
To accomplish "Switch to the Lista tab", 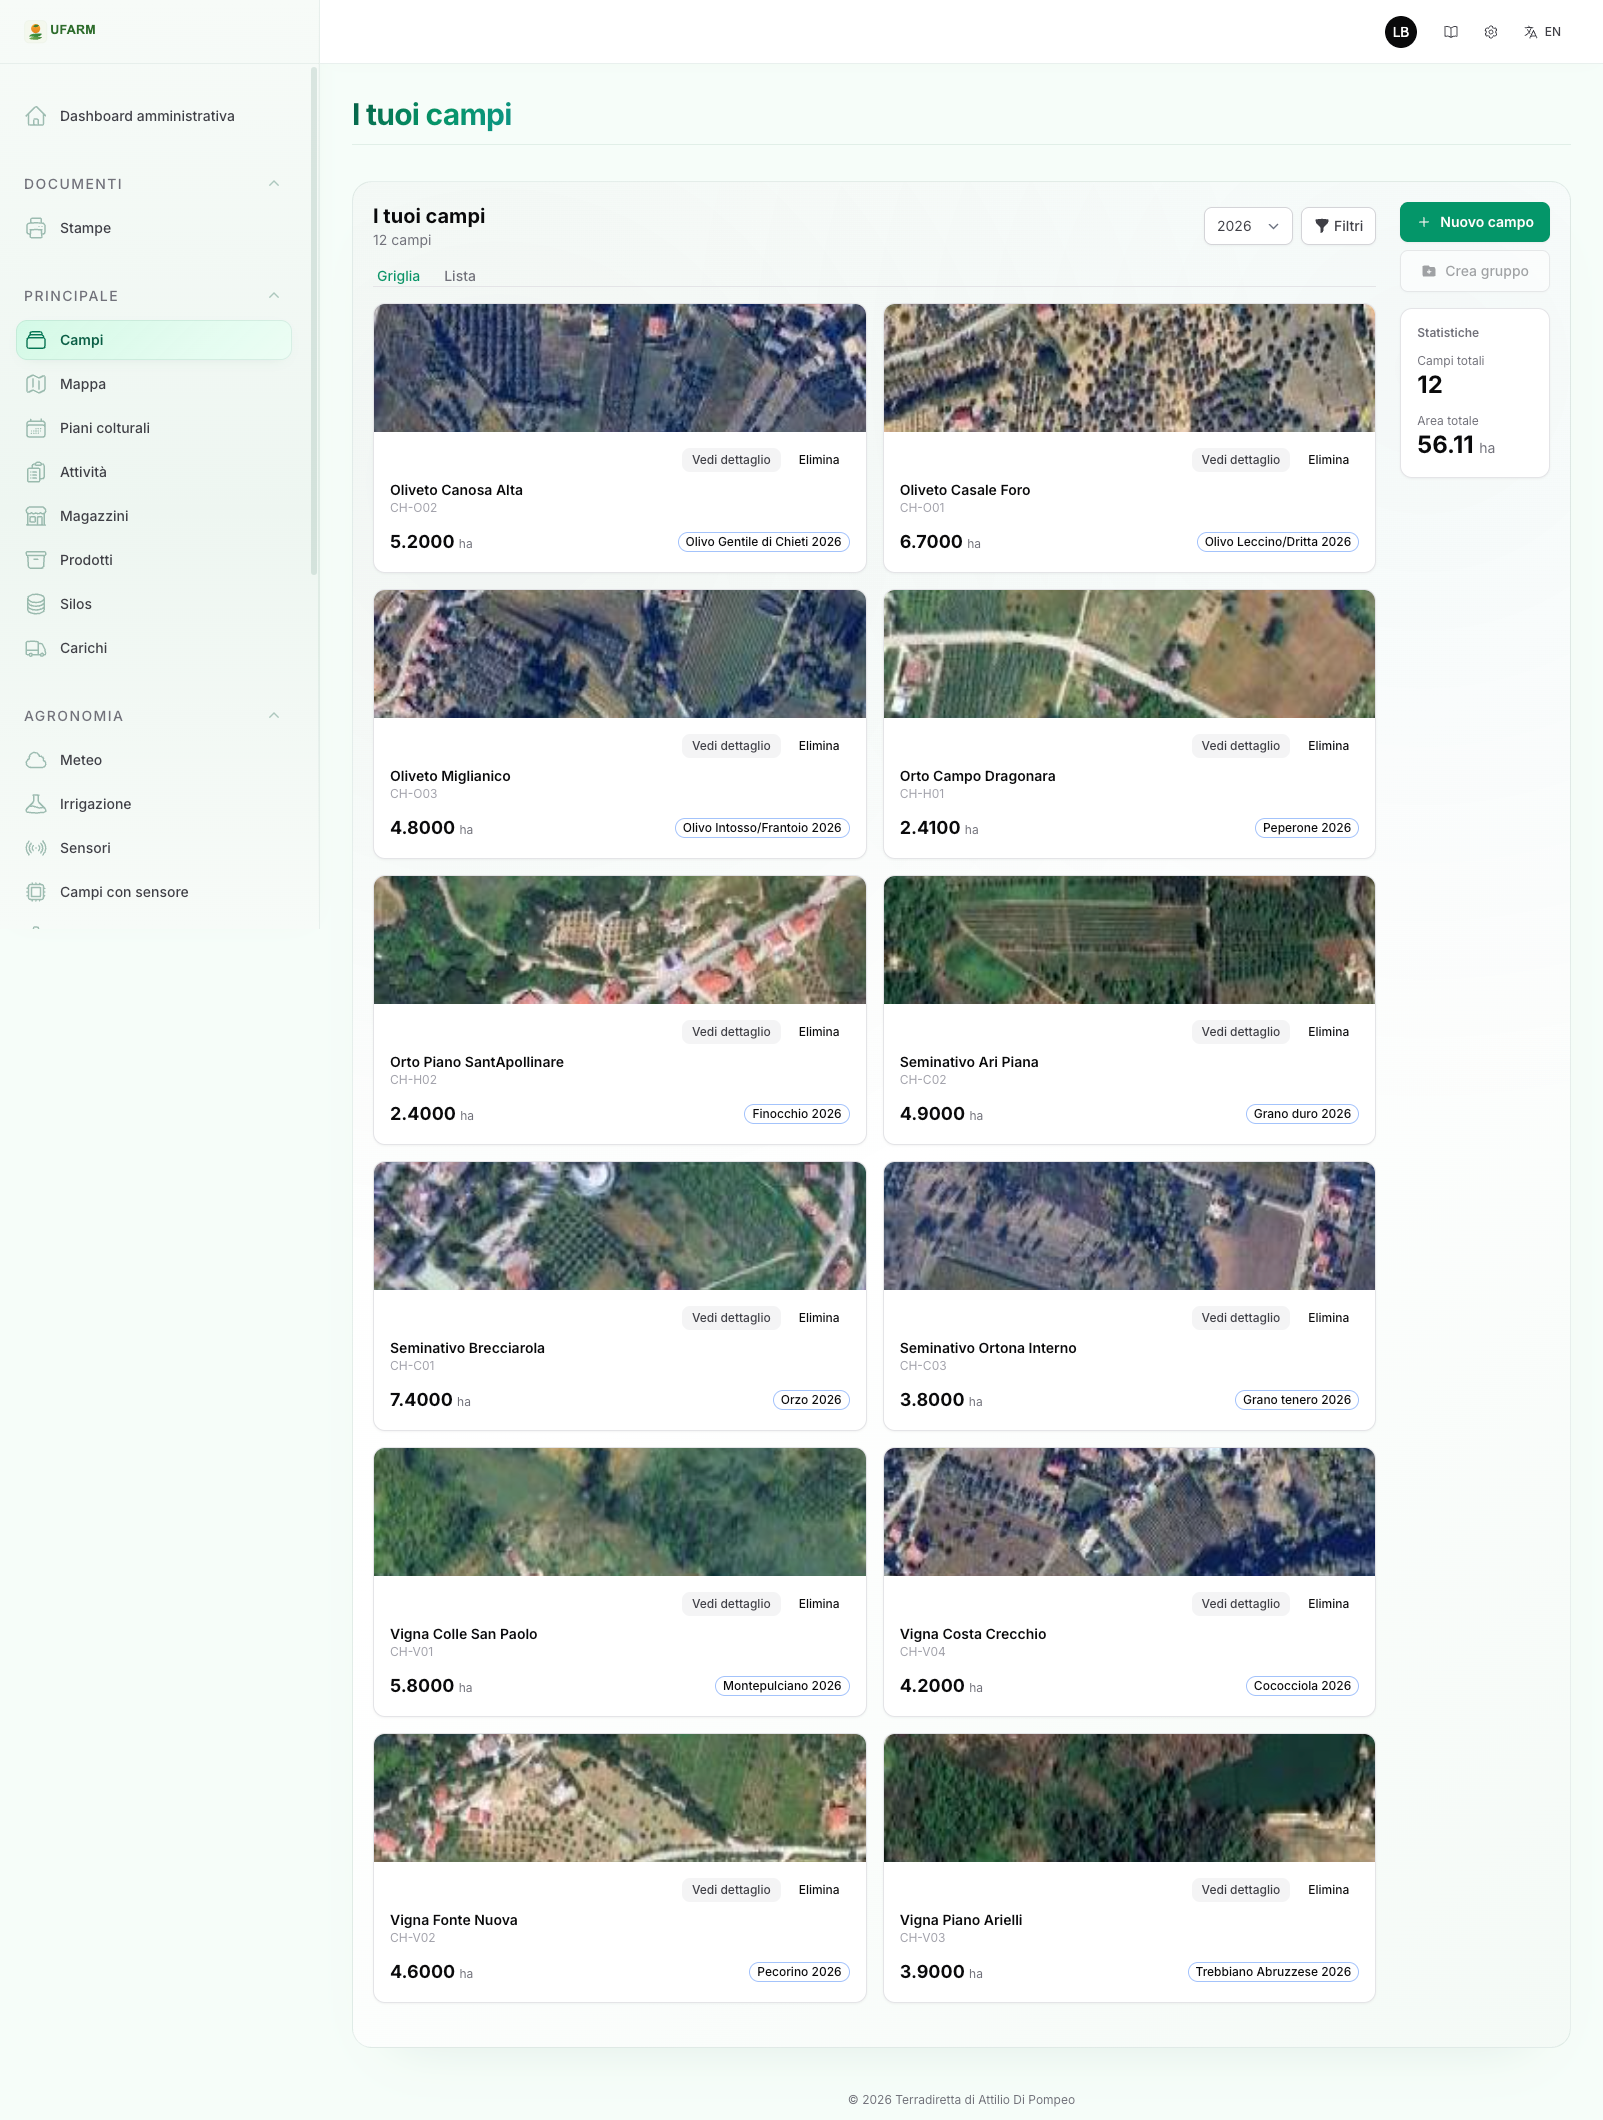I will coord(460,276).
